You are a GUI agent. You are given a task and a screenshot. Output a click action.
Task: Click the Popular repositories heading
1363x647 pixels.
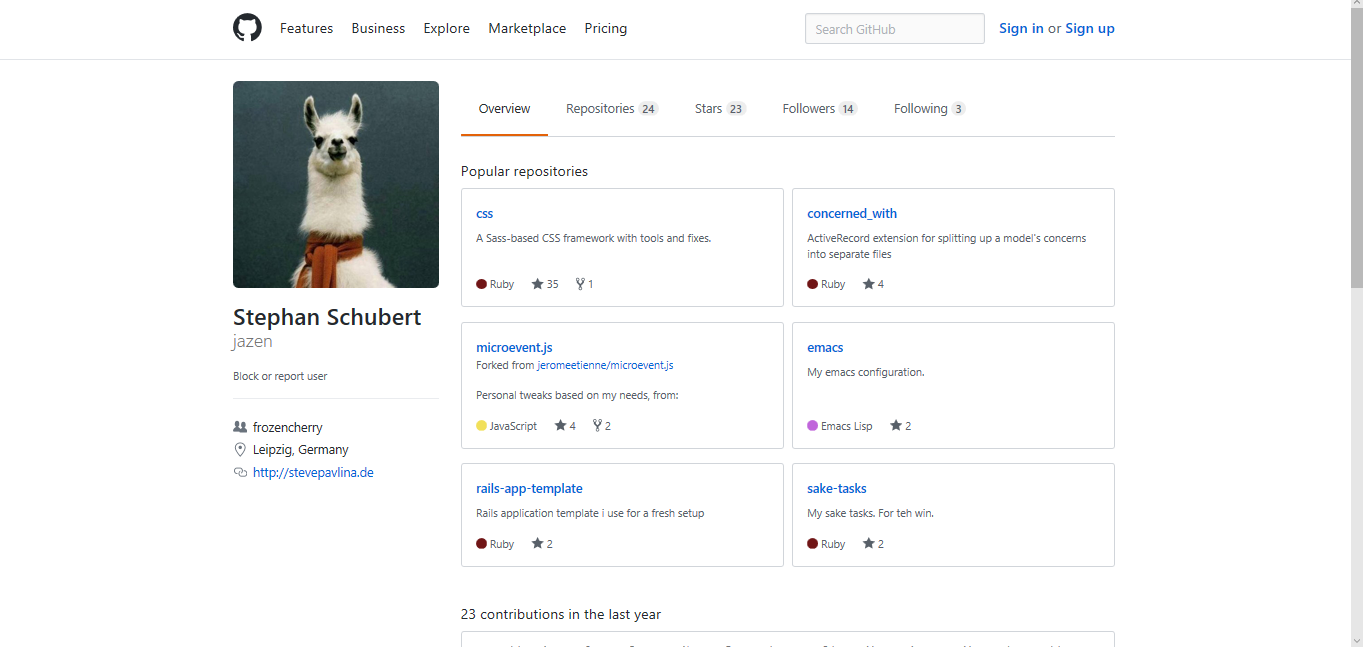[x=524, y=172]
